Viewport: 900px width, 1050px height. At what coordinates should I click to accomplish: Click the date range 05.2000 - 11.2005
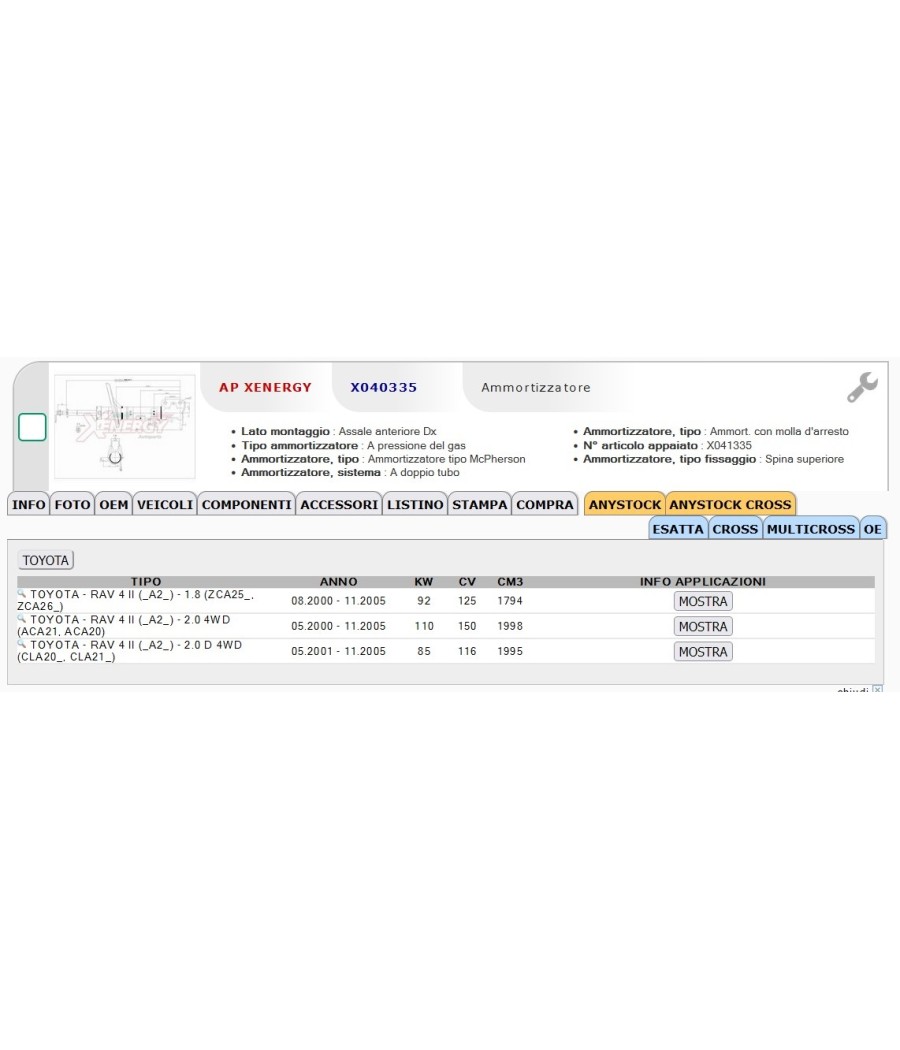pos(338,626)
